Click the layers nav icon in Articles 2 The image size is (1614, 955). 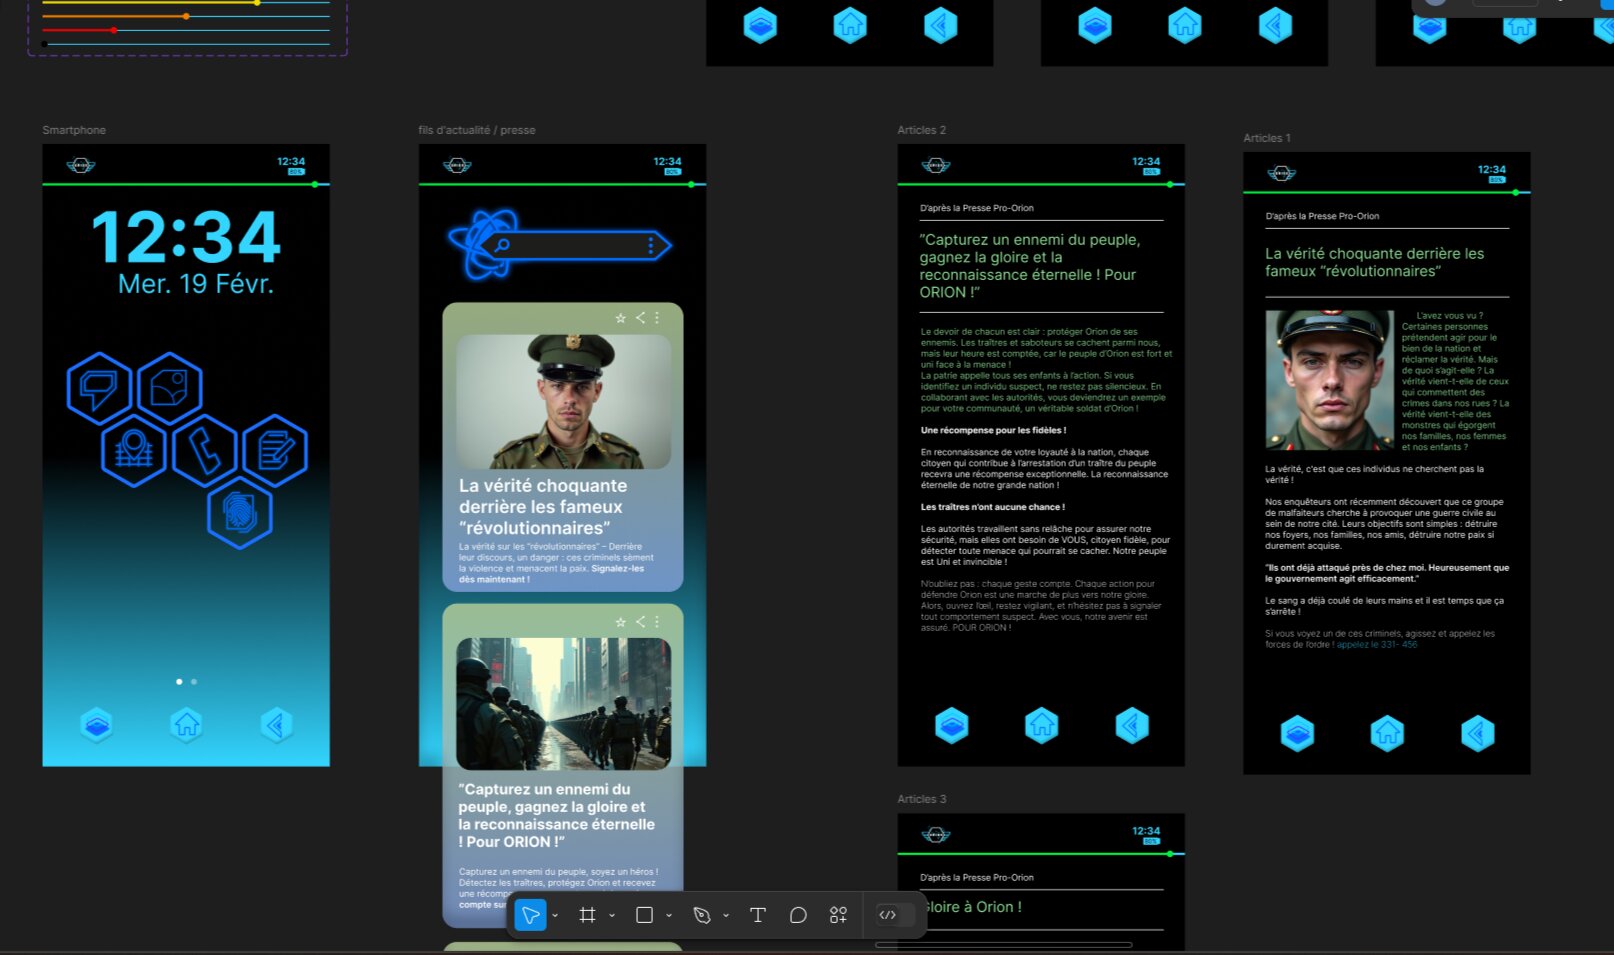(952, 725)
